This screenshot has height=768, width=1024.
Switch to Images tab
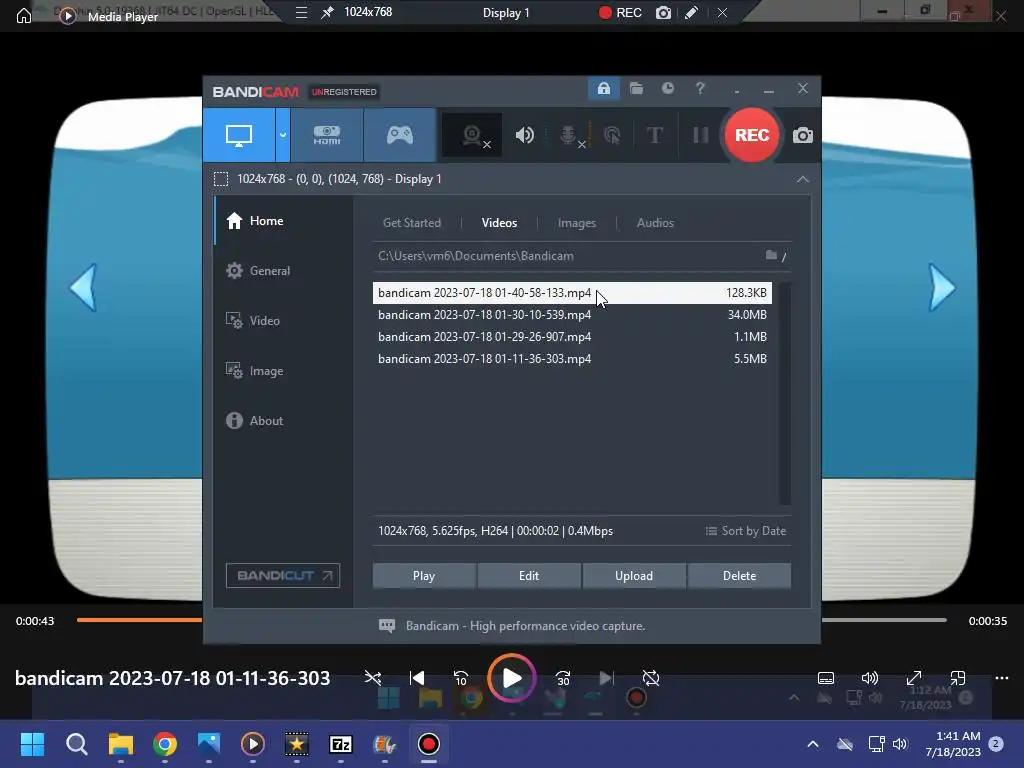pyautogui.click(x=577, y=223)
